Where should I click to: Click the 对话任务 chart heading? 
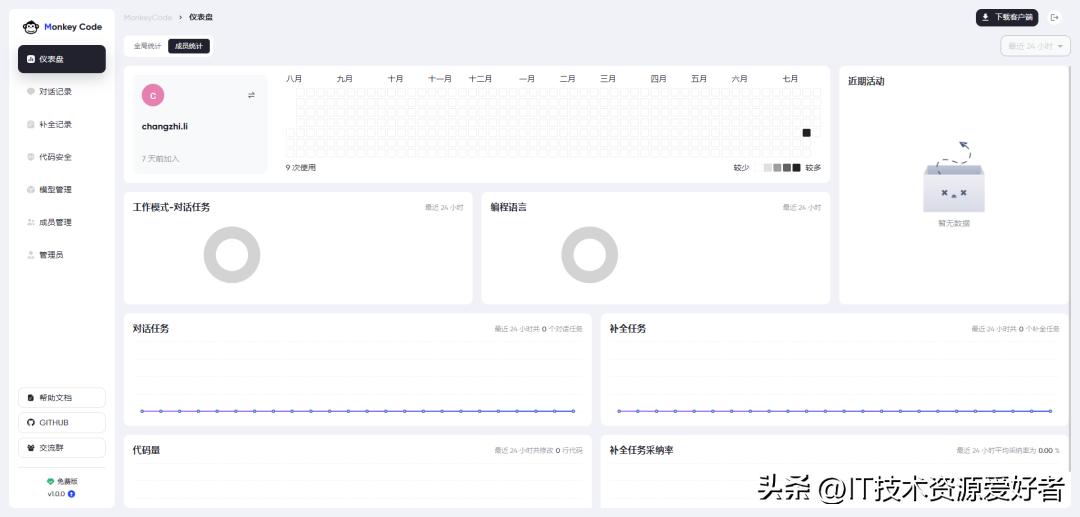click(x=151, y=328)
